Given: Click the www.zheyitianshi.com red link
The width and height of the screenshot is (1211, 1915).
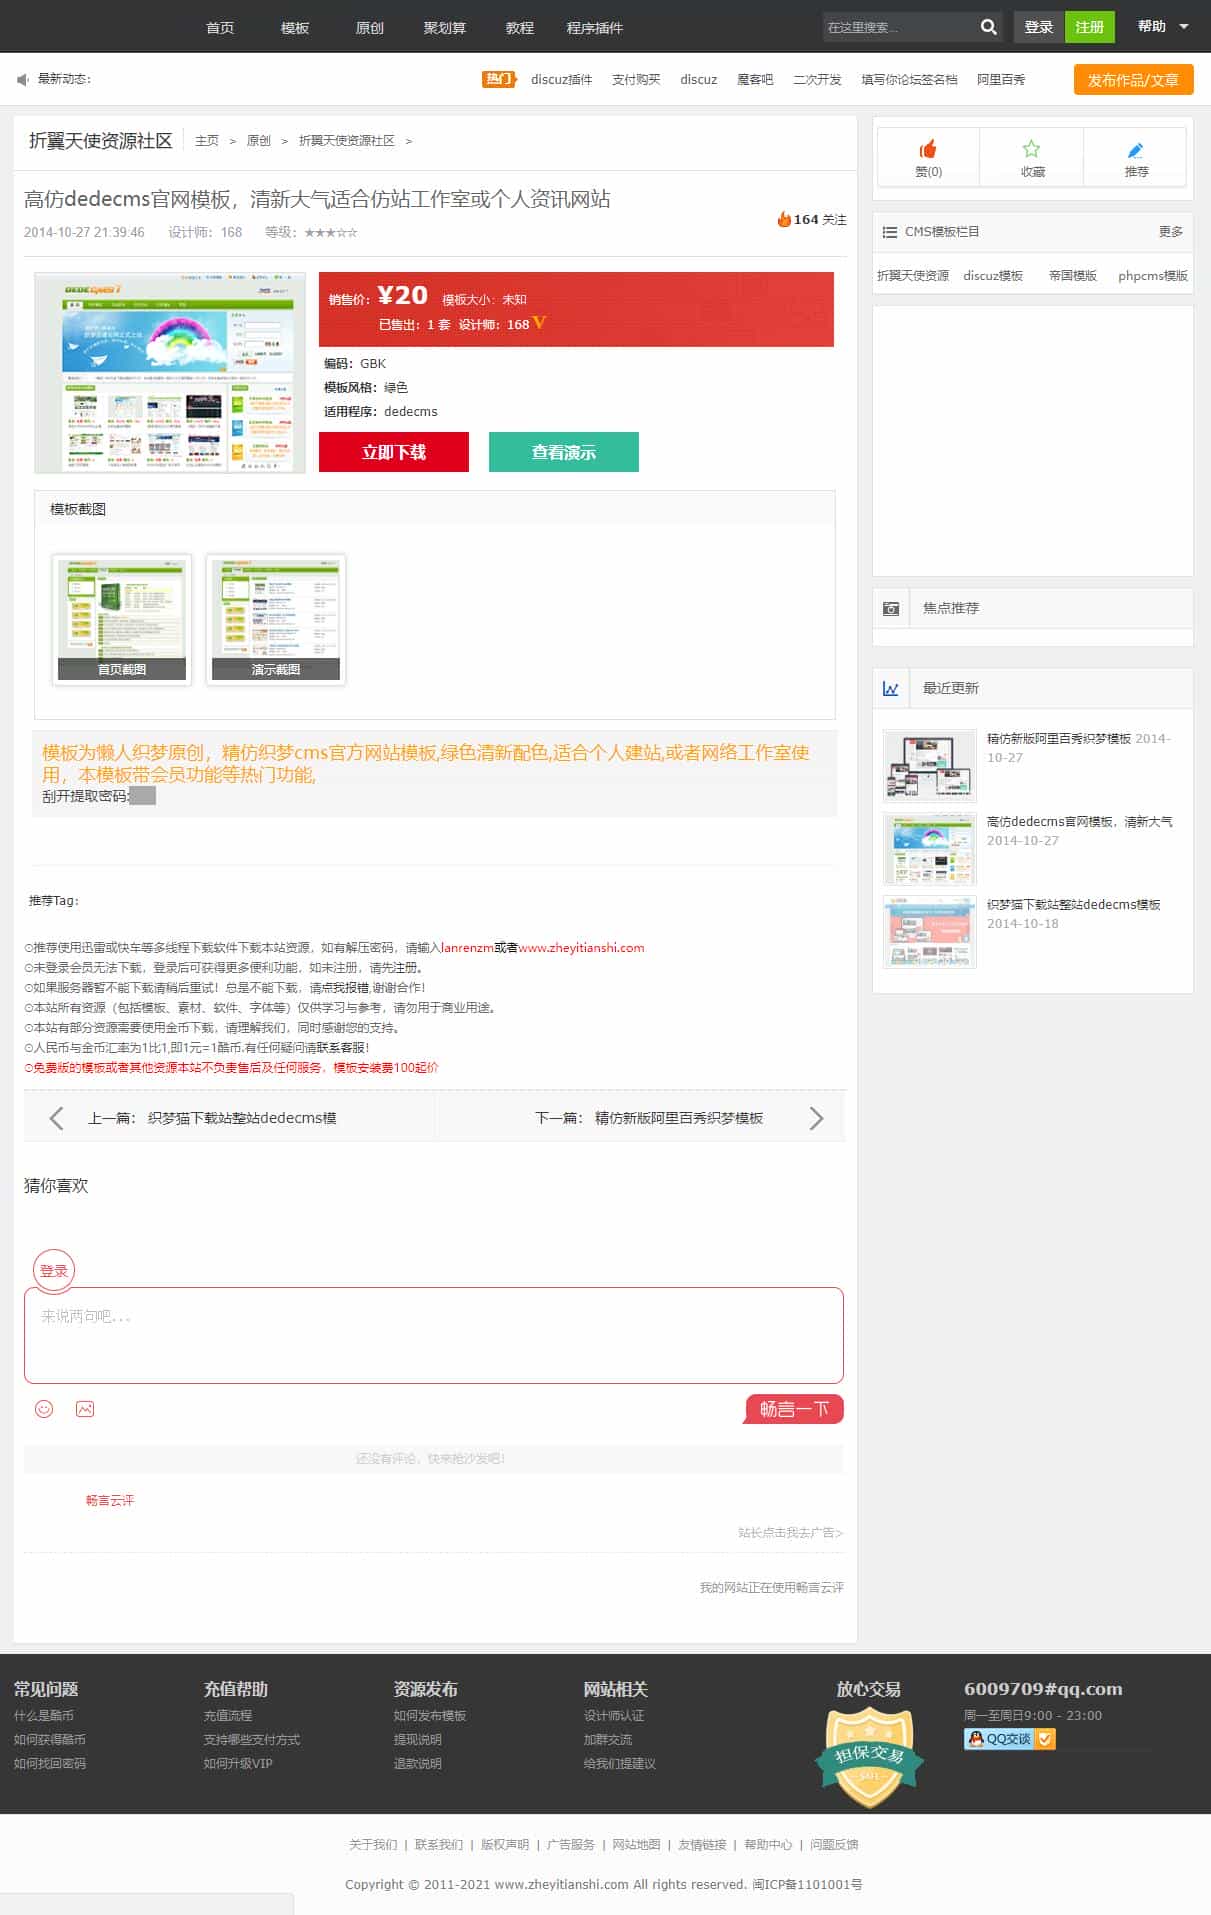Looking at the screenshot, I should pos(581,948).
